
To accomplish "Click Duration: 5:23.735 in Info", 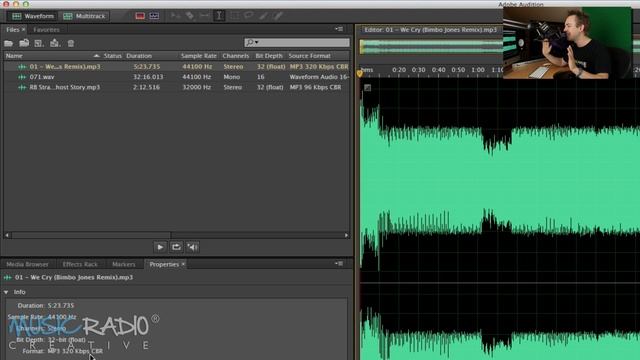I will click(46, 306).
